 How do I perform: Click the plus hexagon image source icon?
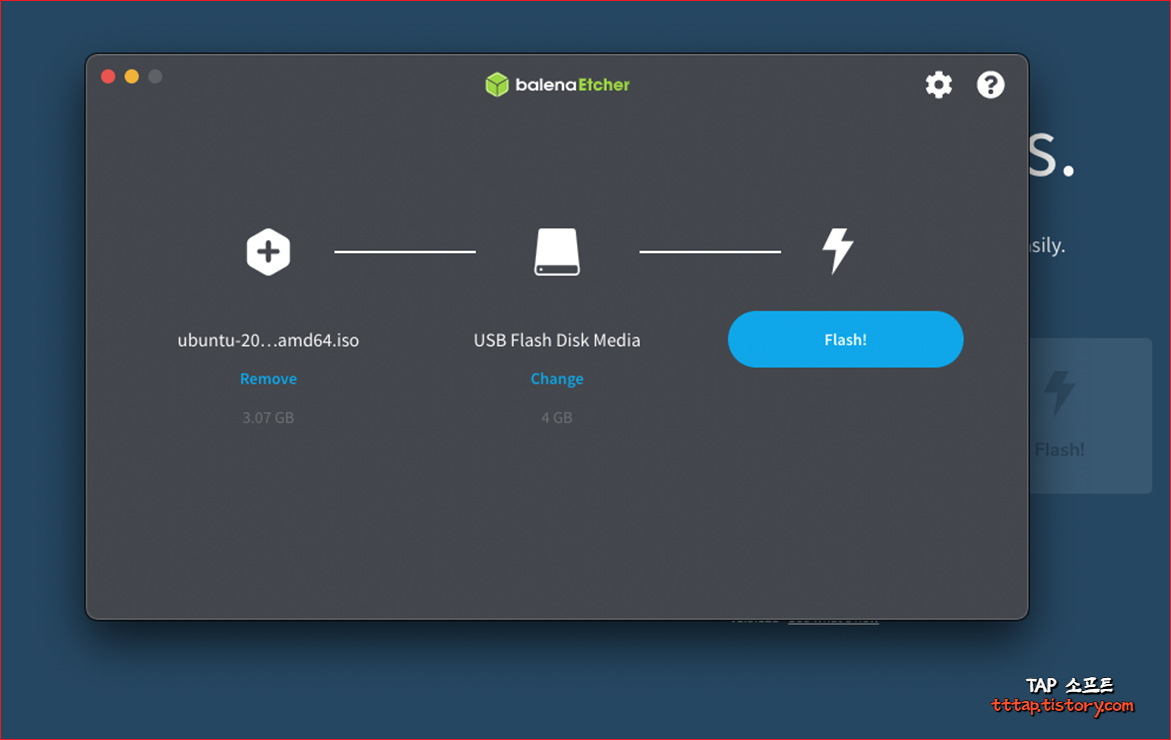(268, 252)
